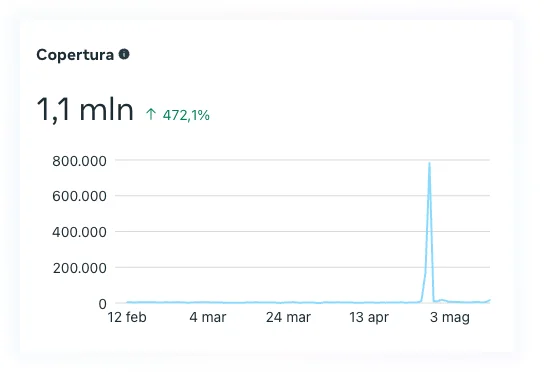Click the 400.000 y-axis label

(x=79, y=232)
